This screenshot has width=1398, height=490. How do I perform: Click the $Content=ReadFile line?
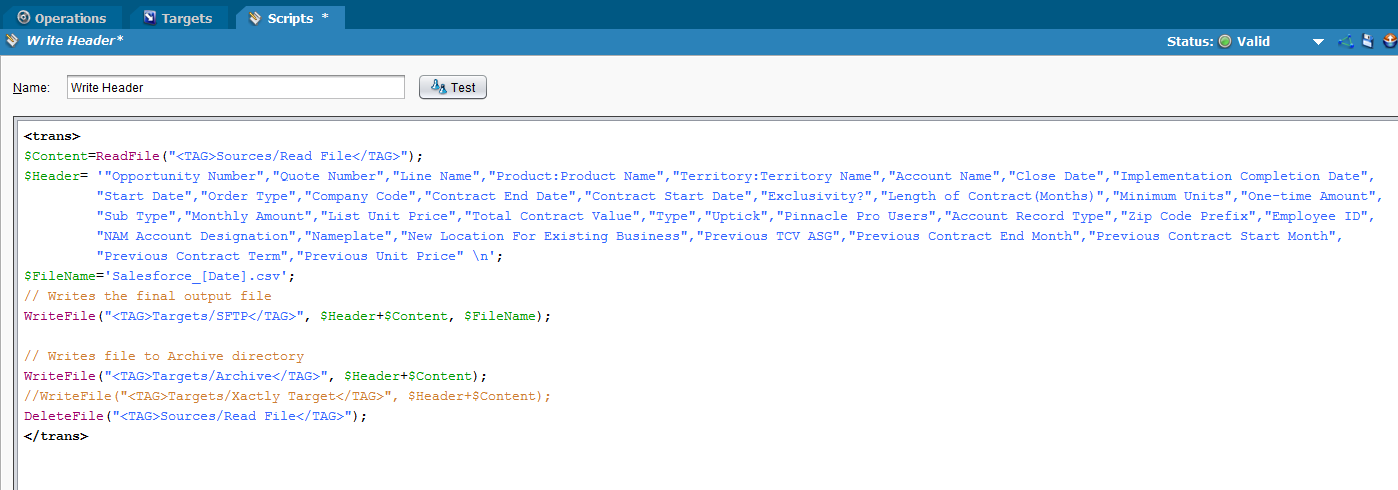[224, 156]
